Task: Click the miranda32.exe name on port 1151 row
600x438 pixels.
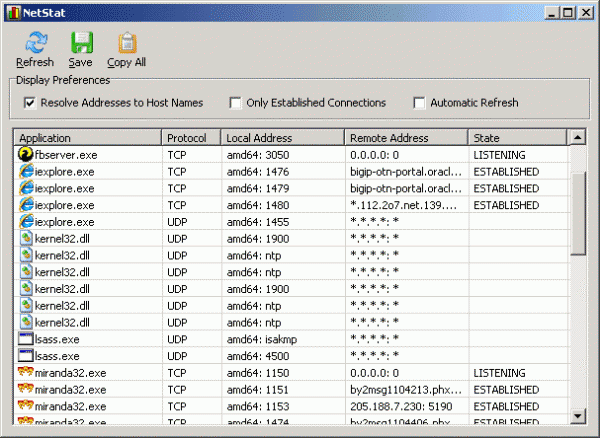Action: [x=70, y=390]
